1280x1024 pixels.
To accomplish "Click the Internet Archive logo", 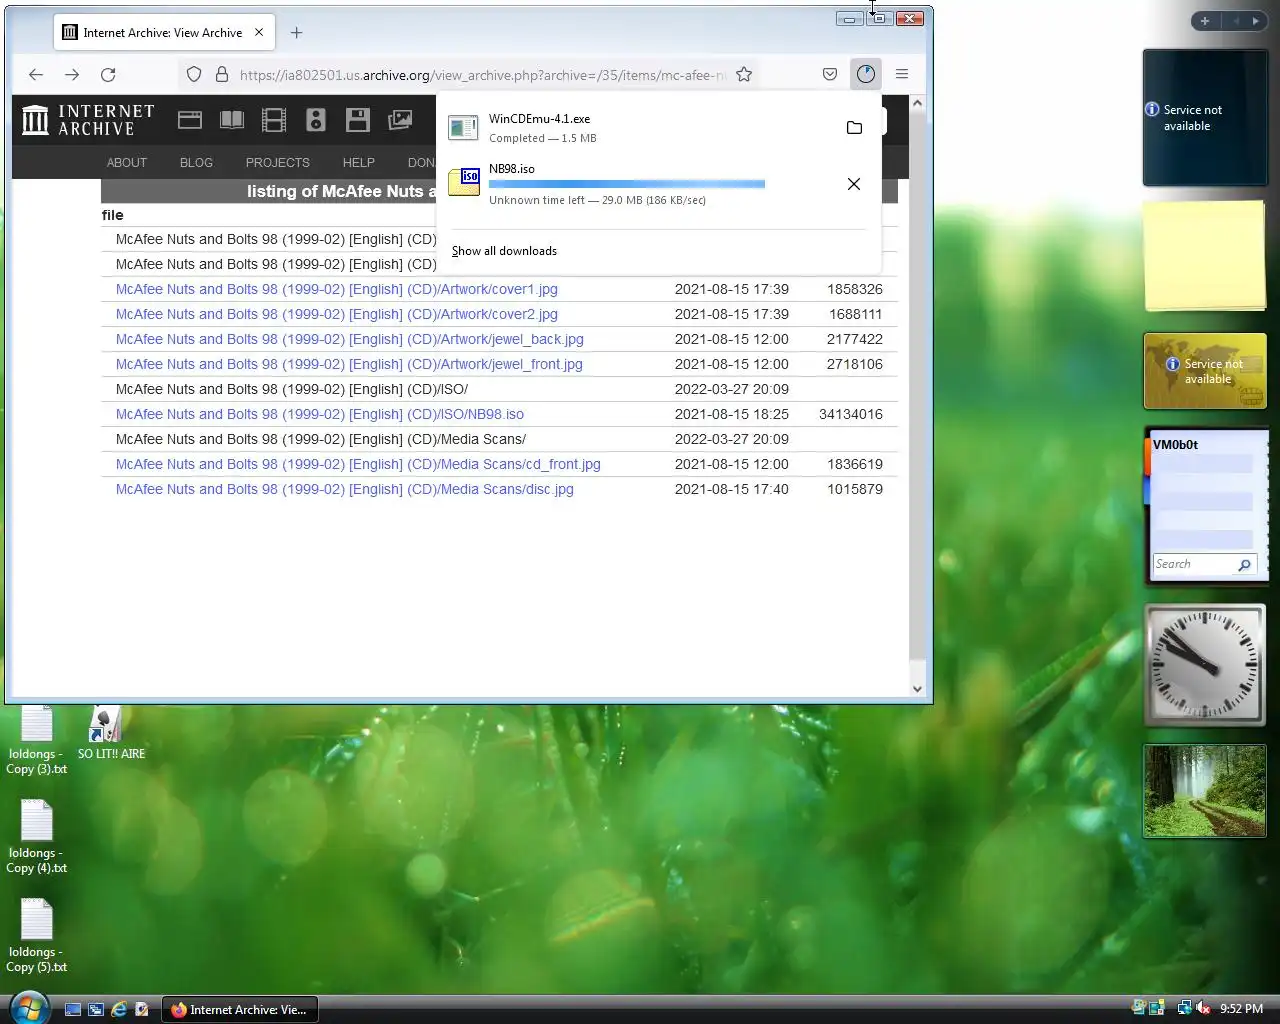I will 88,120.
